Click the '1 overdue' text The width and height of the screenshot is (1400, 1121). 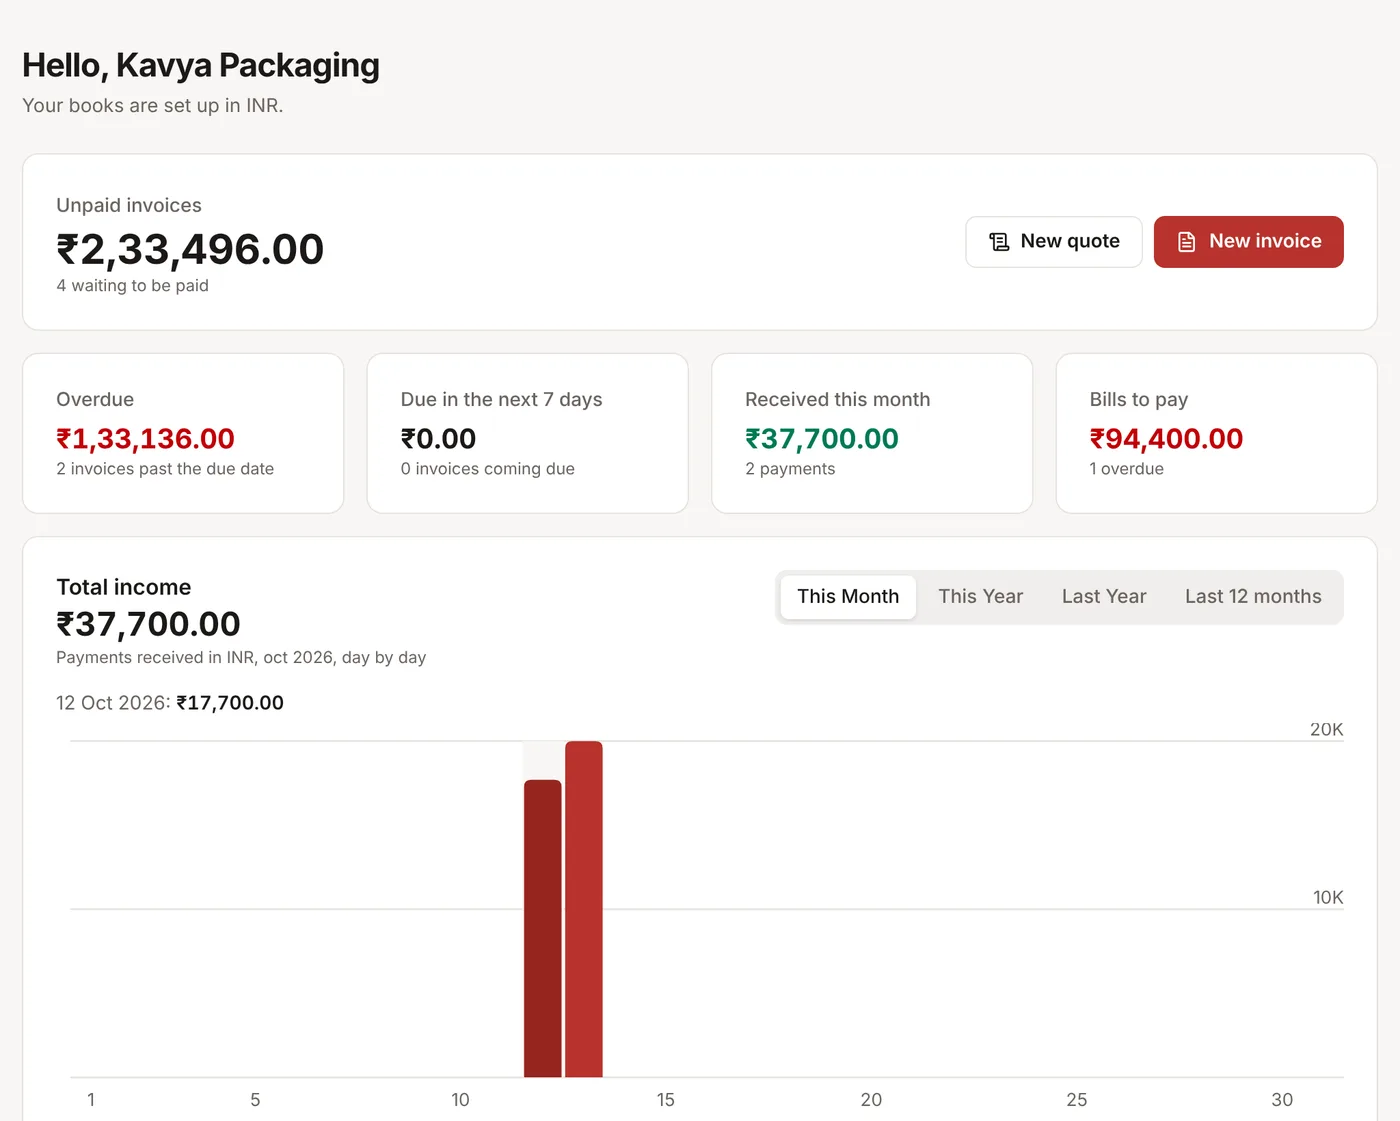(x=1126, y=469)
